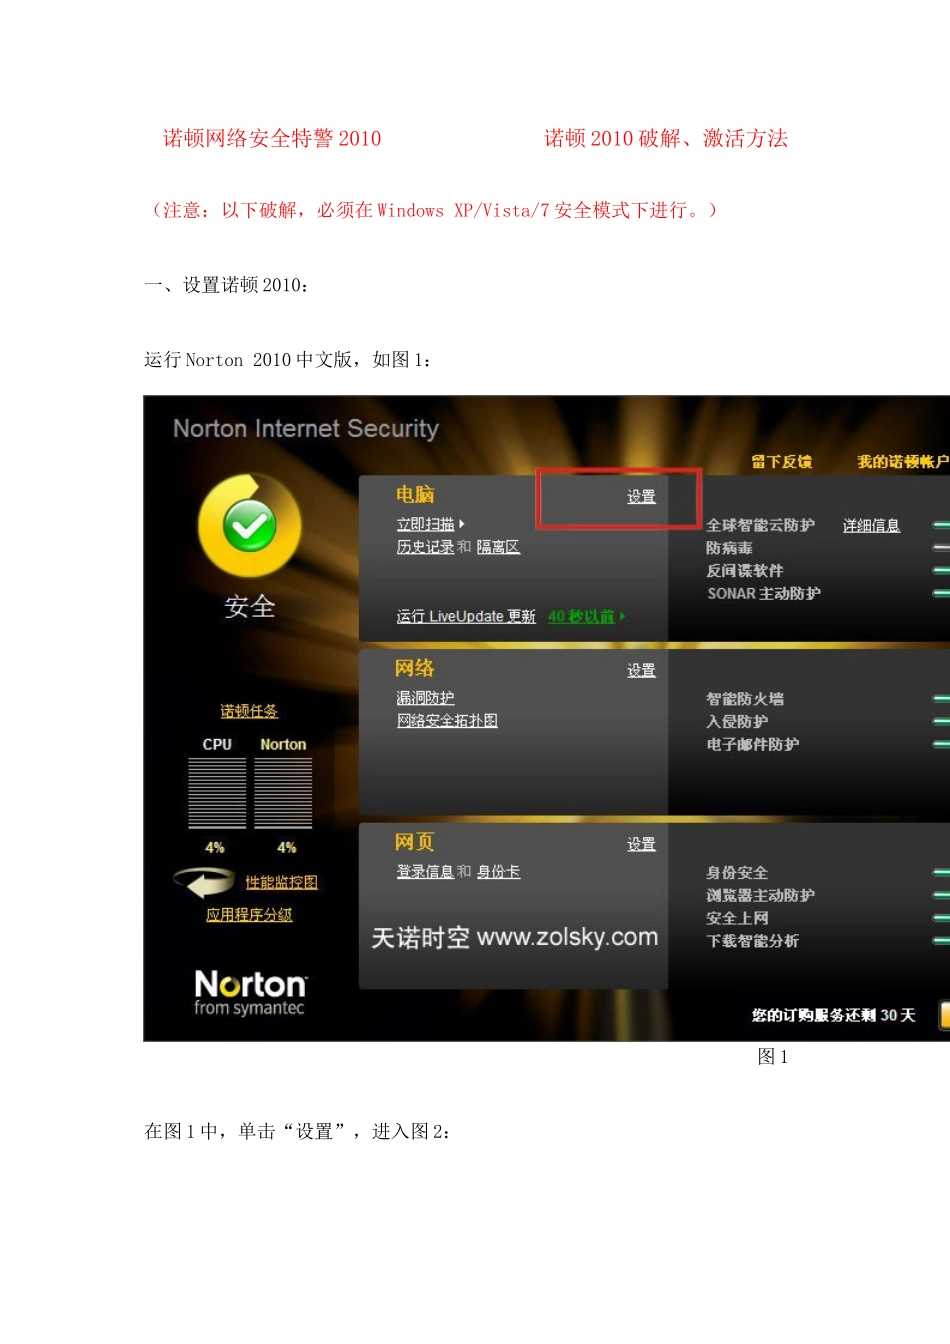Click the 入侵防护 label
The width and height of the screenshot is (950, 1344).
click(737, 722)
